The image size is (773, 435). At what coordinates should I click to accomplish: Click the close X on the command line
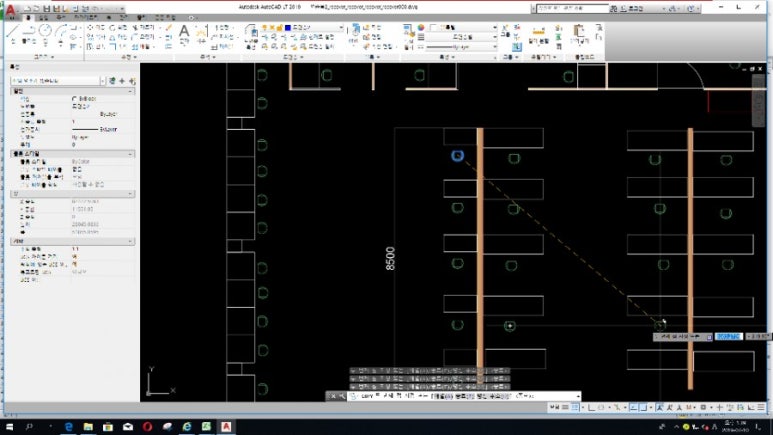[x=333, y=396]
